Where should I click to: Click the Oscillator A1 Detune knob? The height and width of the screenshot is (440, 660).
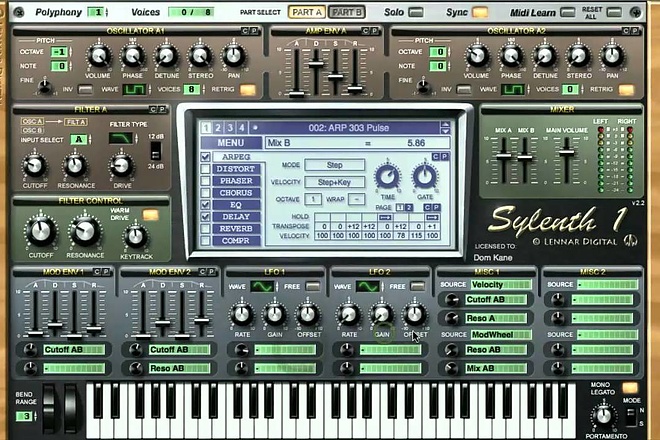point(166,56)
